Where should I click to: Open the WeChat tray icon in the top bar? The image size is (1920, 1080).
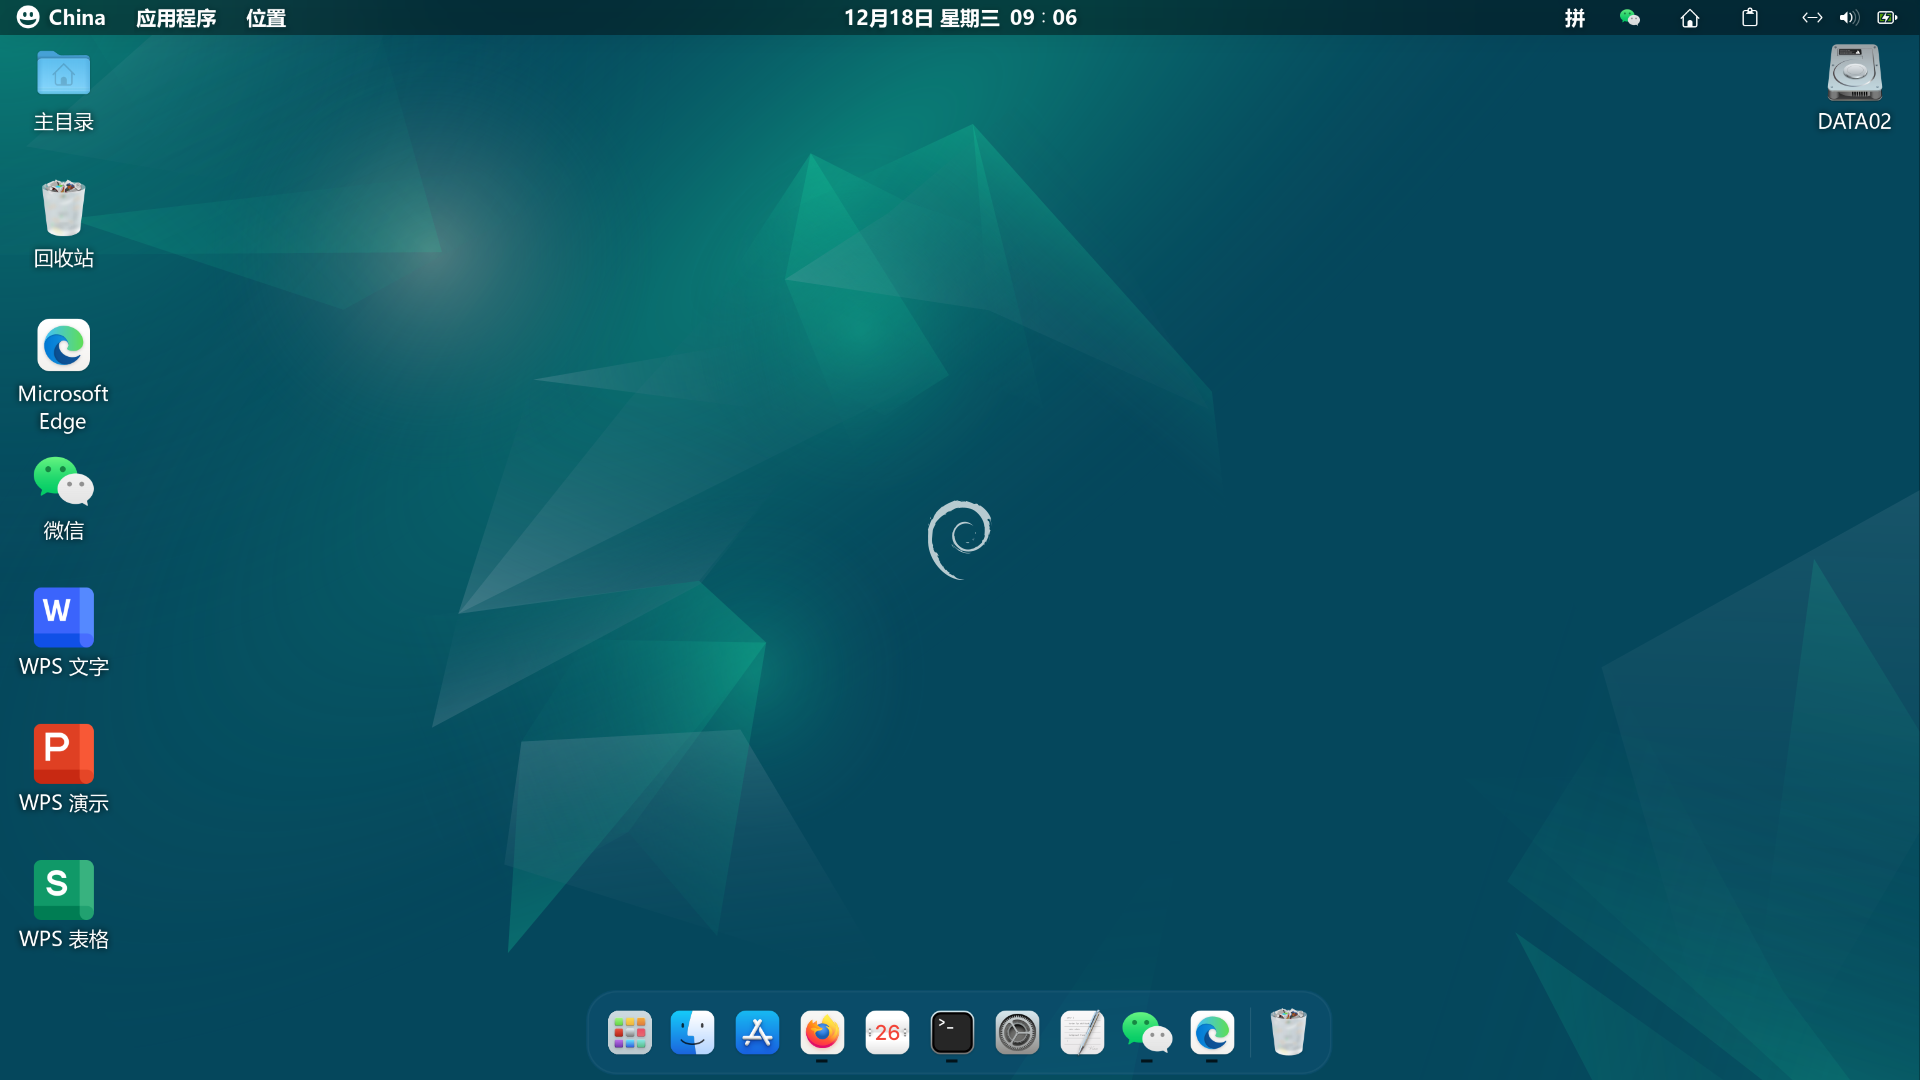pos(1630,18)
